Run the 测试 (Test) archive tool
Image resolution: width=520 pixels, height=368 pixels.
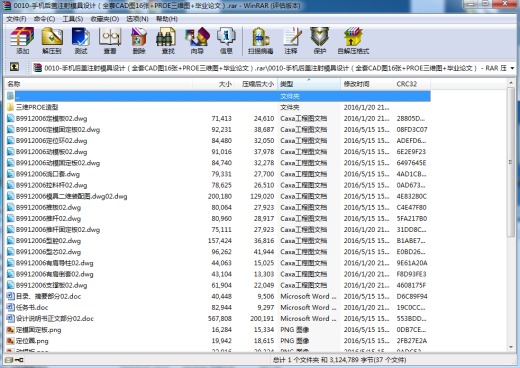coord(81,41)
